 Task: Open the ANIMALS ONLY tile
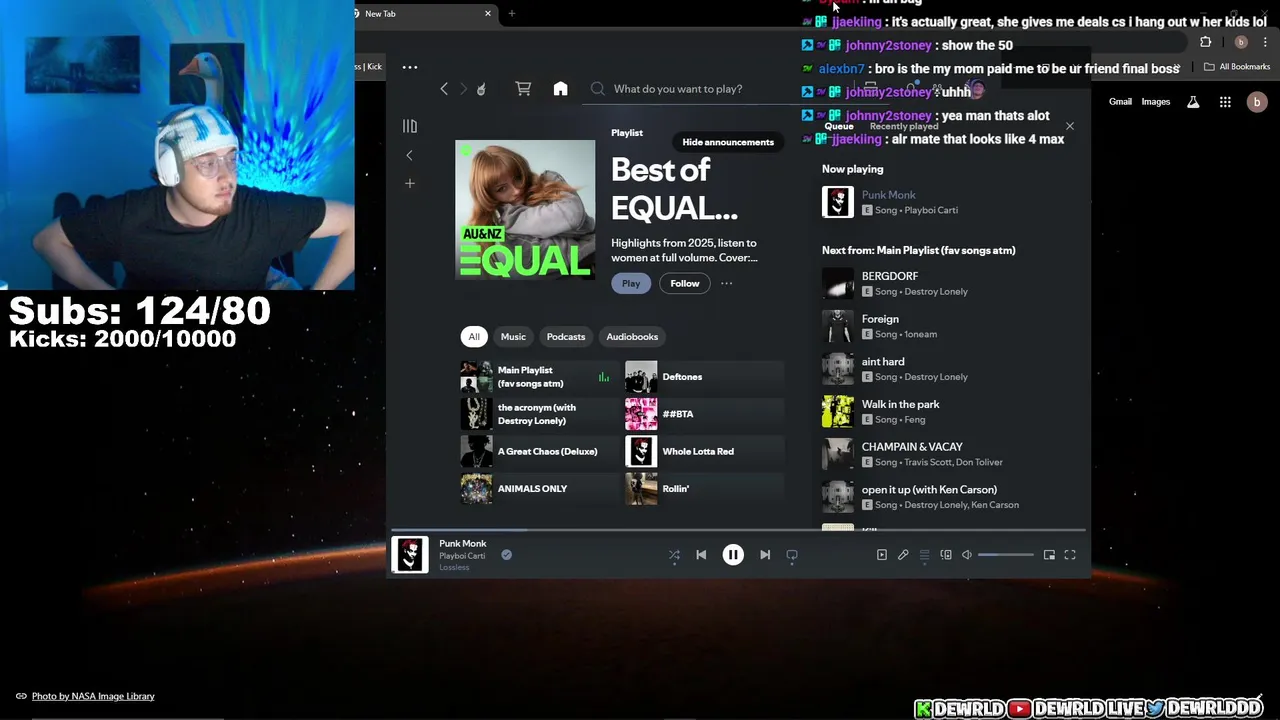pos(538,489)
